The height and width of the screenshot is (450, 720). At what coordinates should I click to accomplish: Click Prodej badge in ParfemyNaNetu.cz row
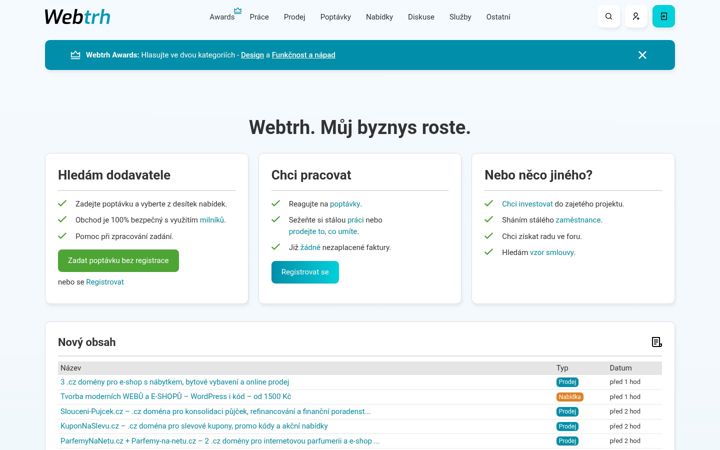tap(567, 441)
